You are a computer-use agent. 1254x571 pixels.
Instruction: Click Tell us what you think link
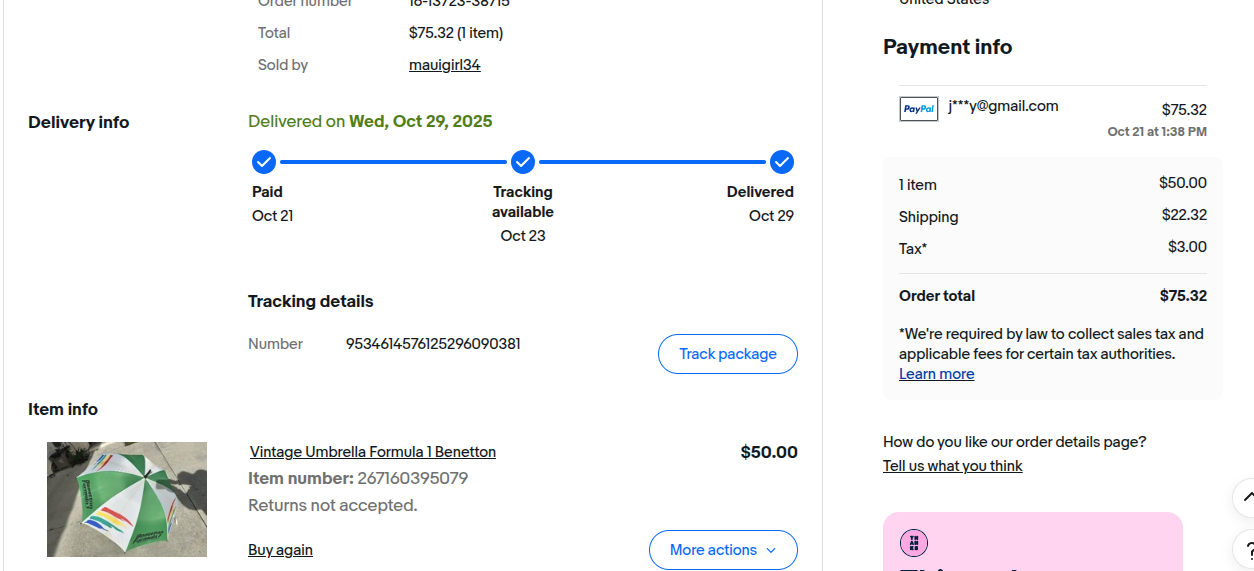click(952, 466)
